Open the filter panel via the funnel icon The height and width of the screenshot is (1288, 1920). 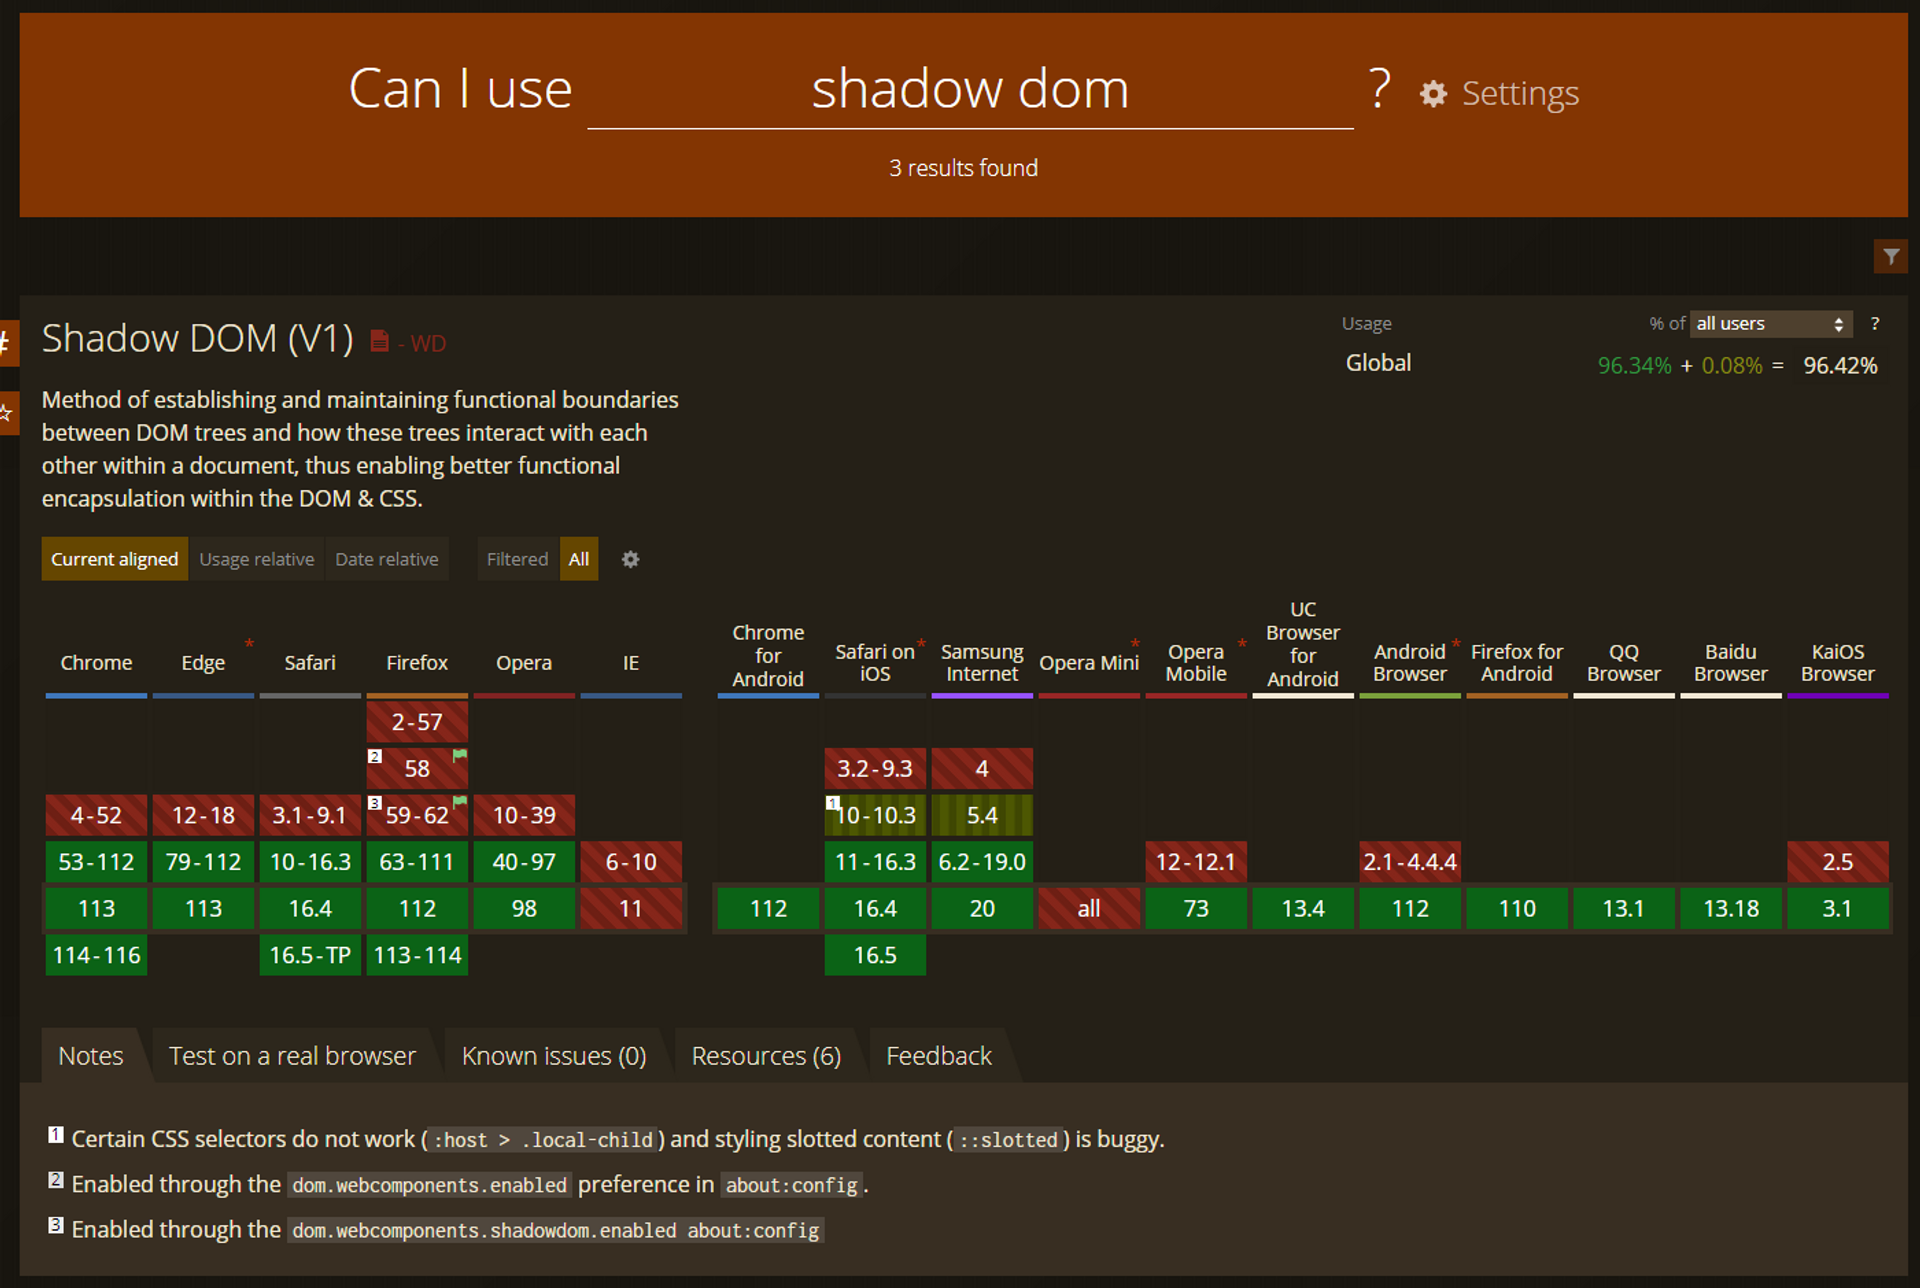click(x=1892, y=256)
